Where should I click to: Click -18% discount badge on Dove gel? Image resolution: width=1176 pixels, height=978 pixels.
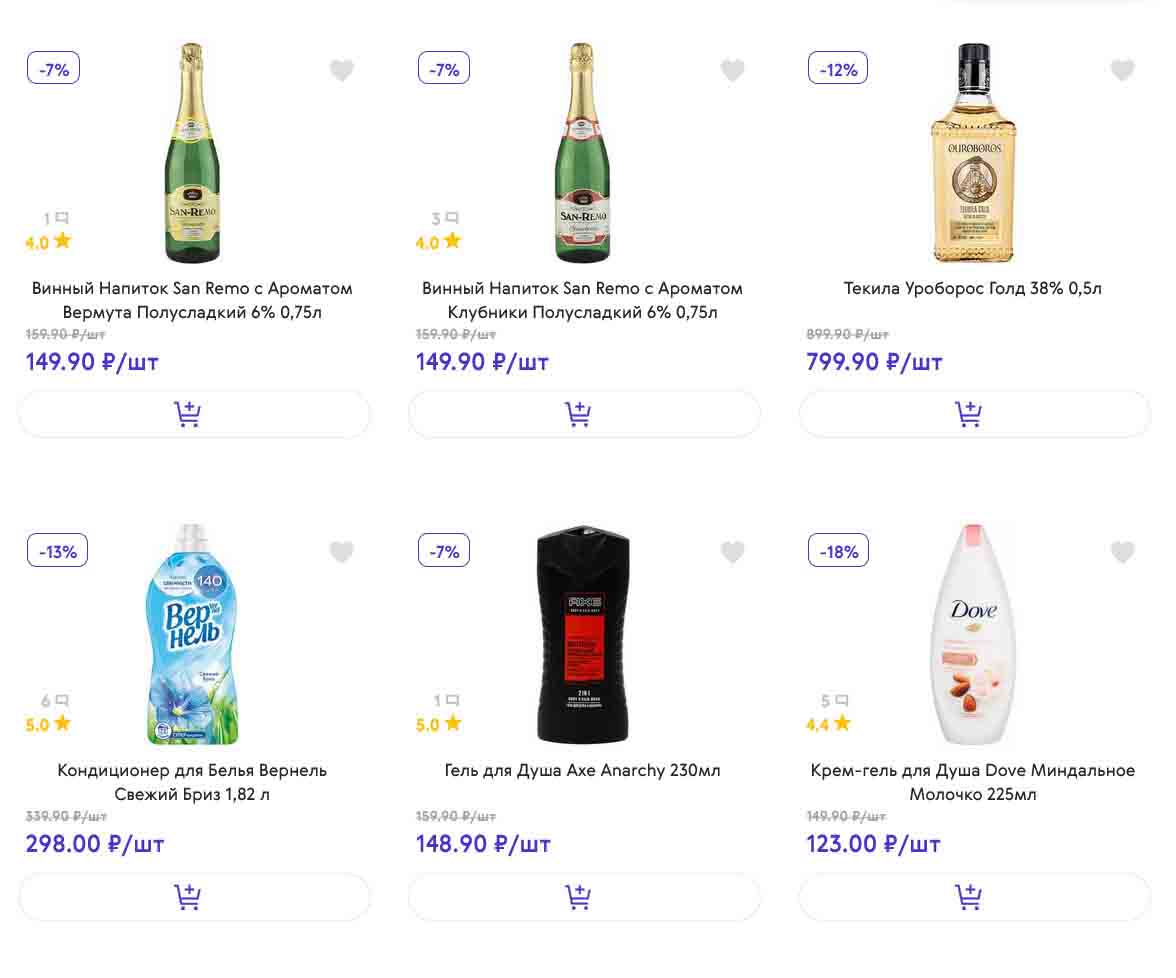(838, 551)
